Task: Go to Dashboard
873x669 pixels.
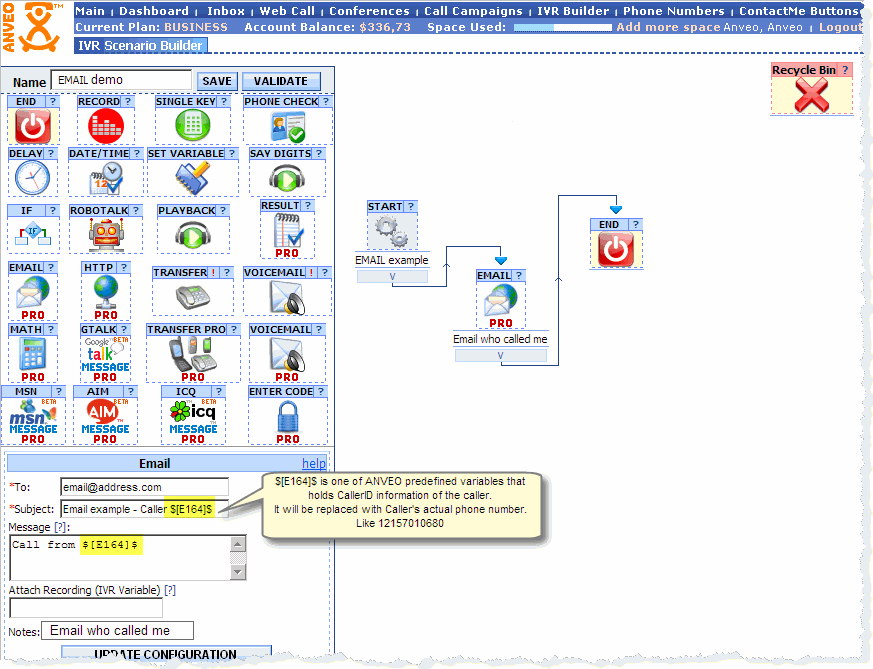Action: point(154,11)
